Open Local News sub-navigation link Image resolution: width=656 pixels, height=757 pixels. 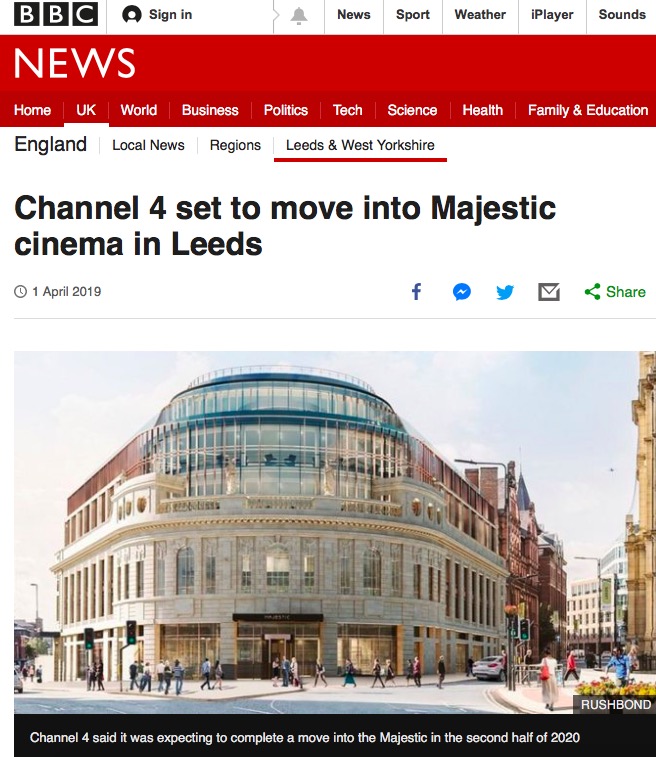pos(148,145)
